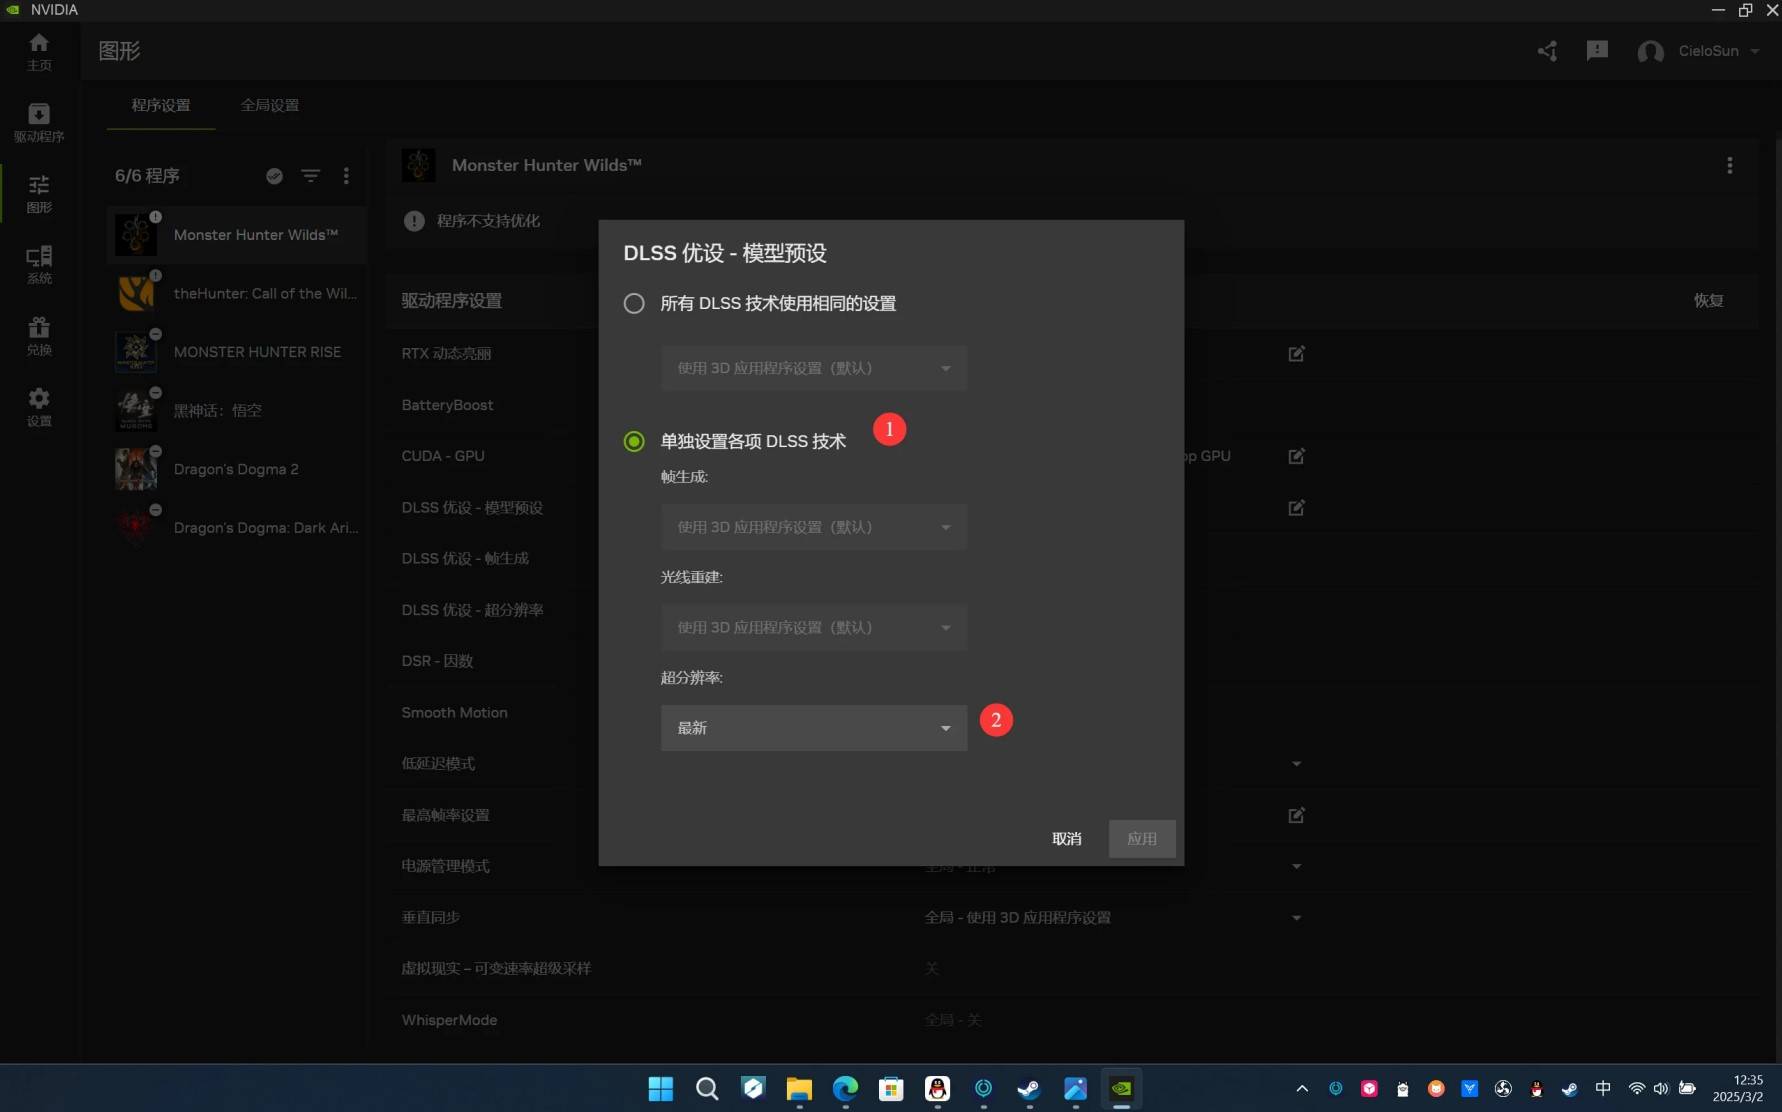Open the Graphics (图形) sidebar icon
Viewport: 1782px width, 1112px height.
(39, 193)
